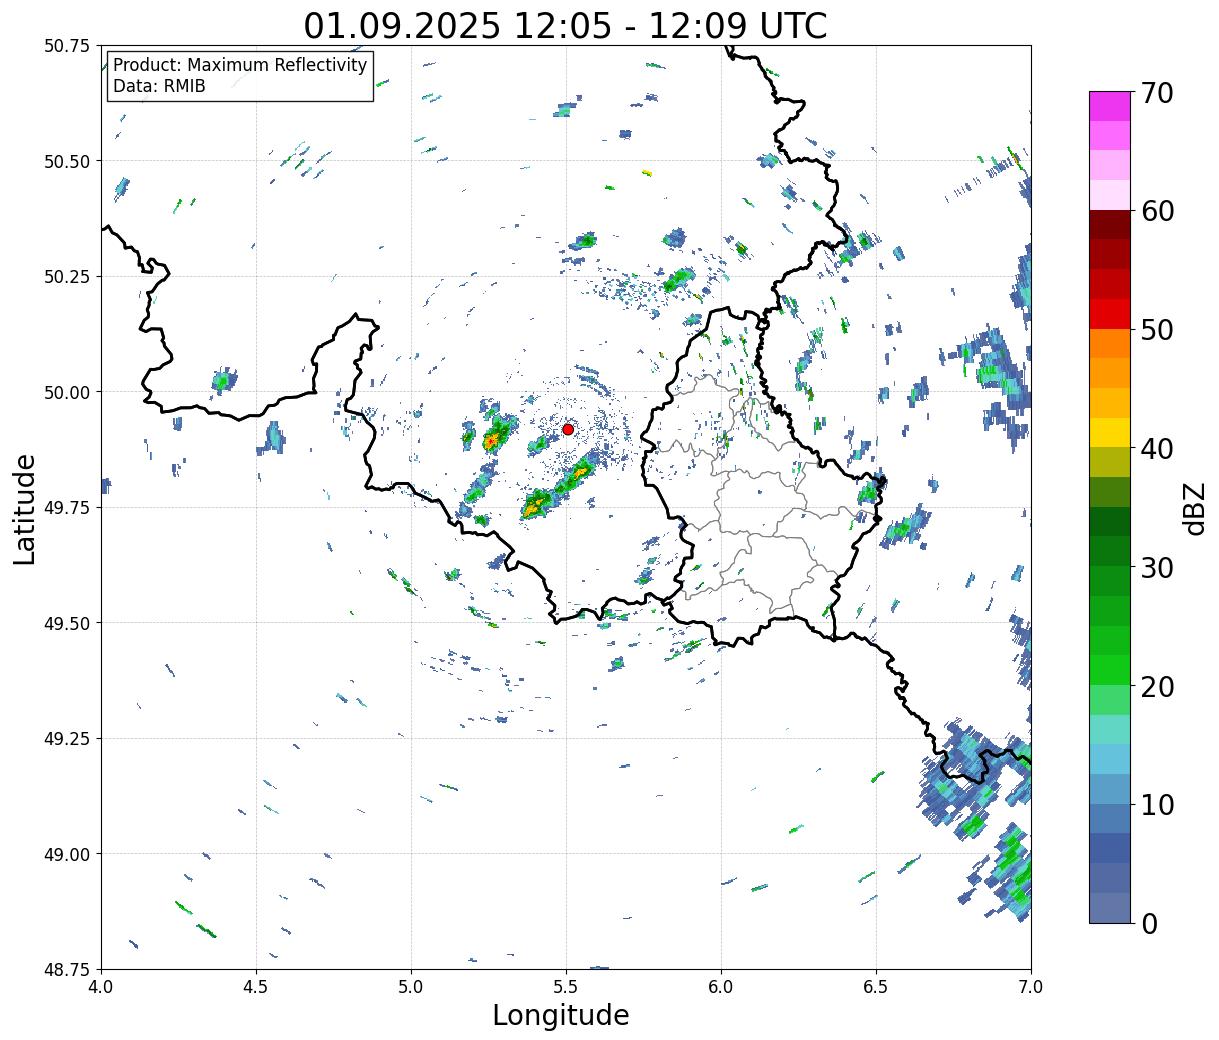Click the latitude tick label 50.00
The height and width of the screenshot is (1040, 1219).
(67, 392)
